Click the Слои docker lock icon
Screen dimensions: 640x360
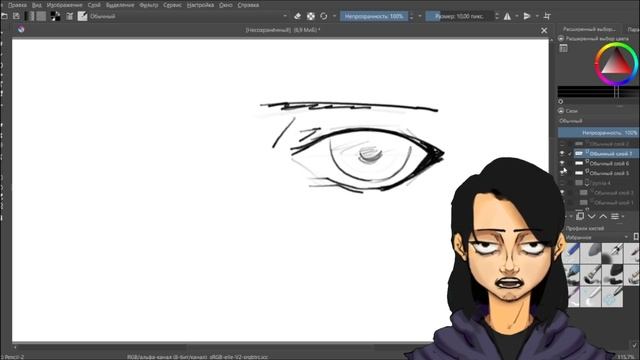click(x=561, y=111)
